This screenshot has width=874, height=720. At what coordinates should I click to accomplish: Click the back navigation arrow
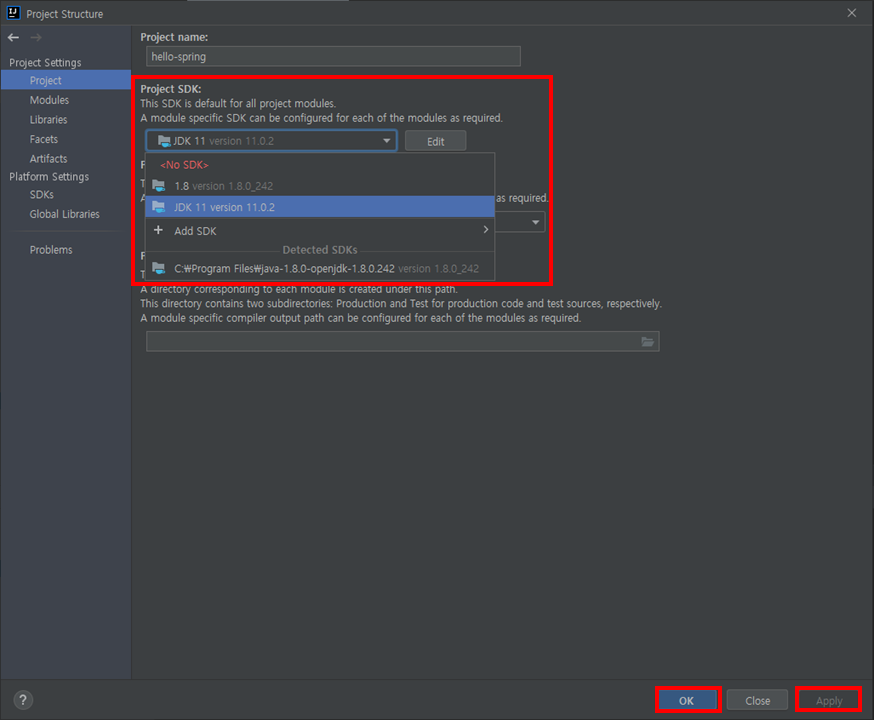13,37
